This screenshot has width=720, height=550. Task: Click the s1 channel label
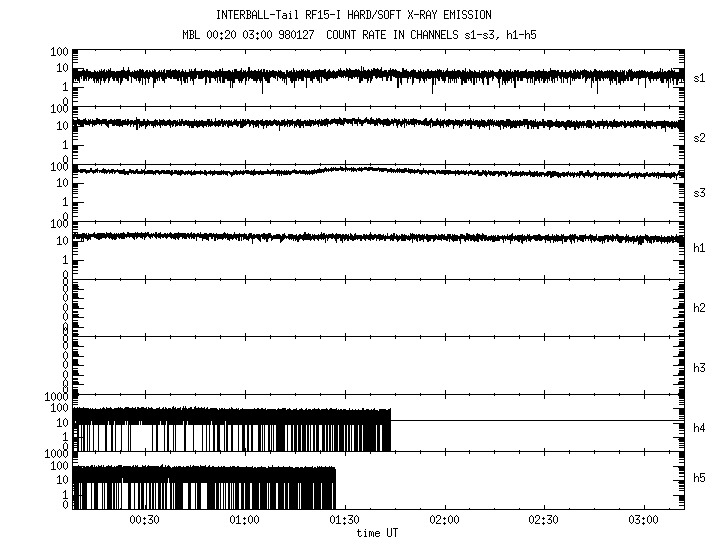tap(700, 78)
